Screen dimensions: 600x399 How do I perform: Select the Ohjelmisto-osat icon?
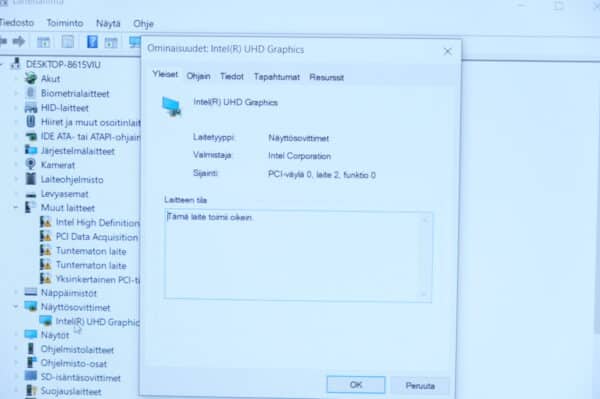click(x=31, y=363)
